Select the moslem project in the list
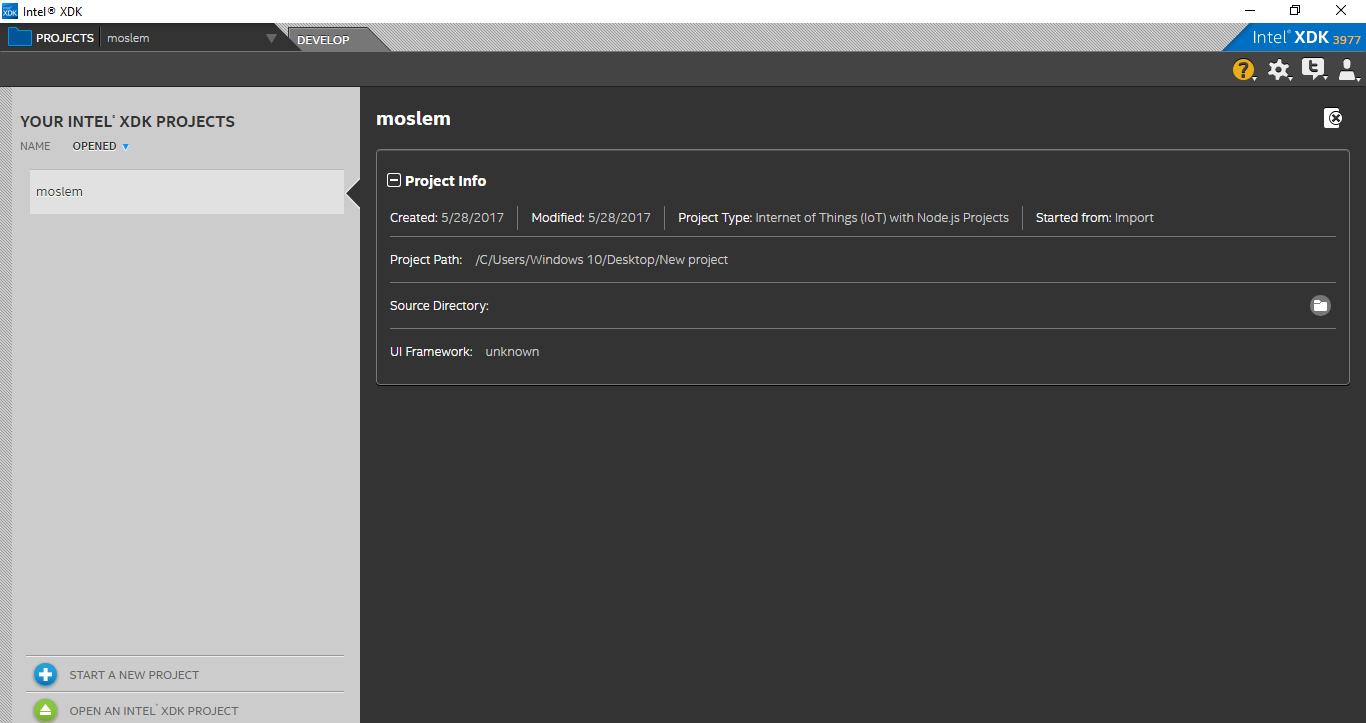 point(187,192)
